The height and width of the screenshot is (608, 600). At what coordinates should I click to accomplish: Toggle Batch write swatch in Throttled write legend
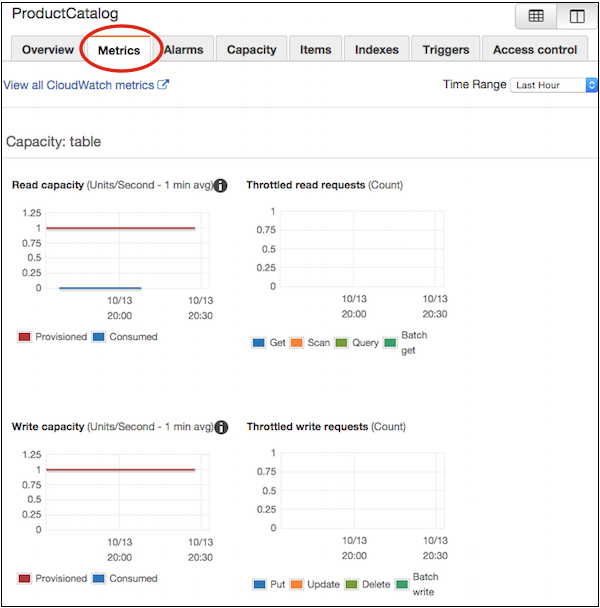click(x=402, y=584)
